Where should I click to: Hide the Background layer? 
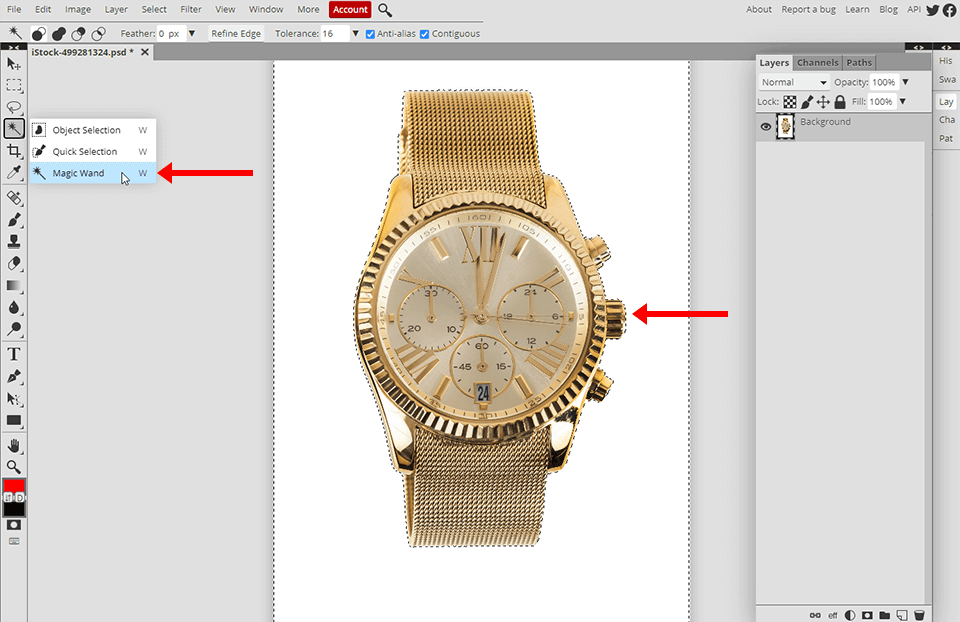(765, 126)
